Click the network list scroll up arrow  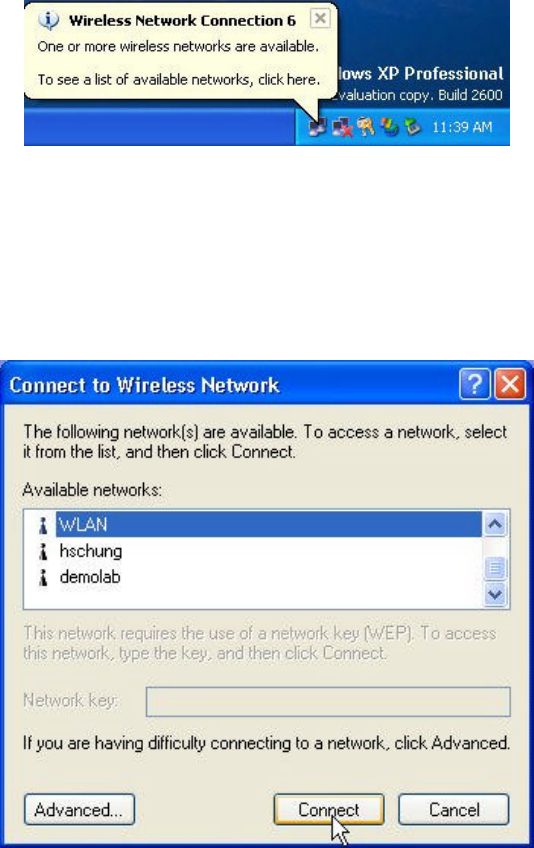495,524
